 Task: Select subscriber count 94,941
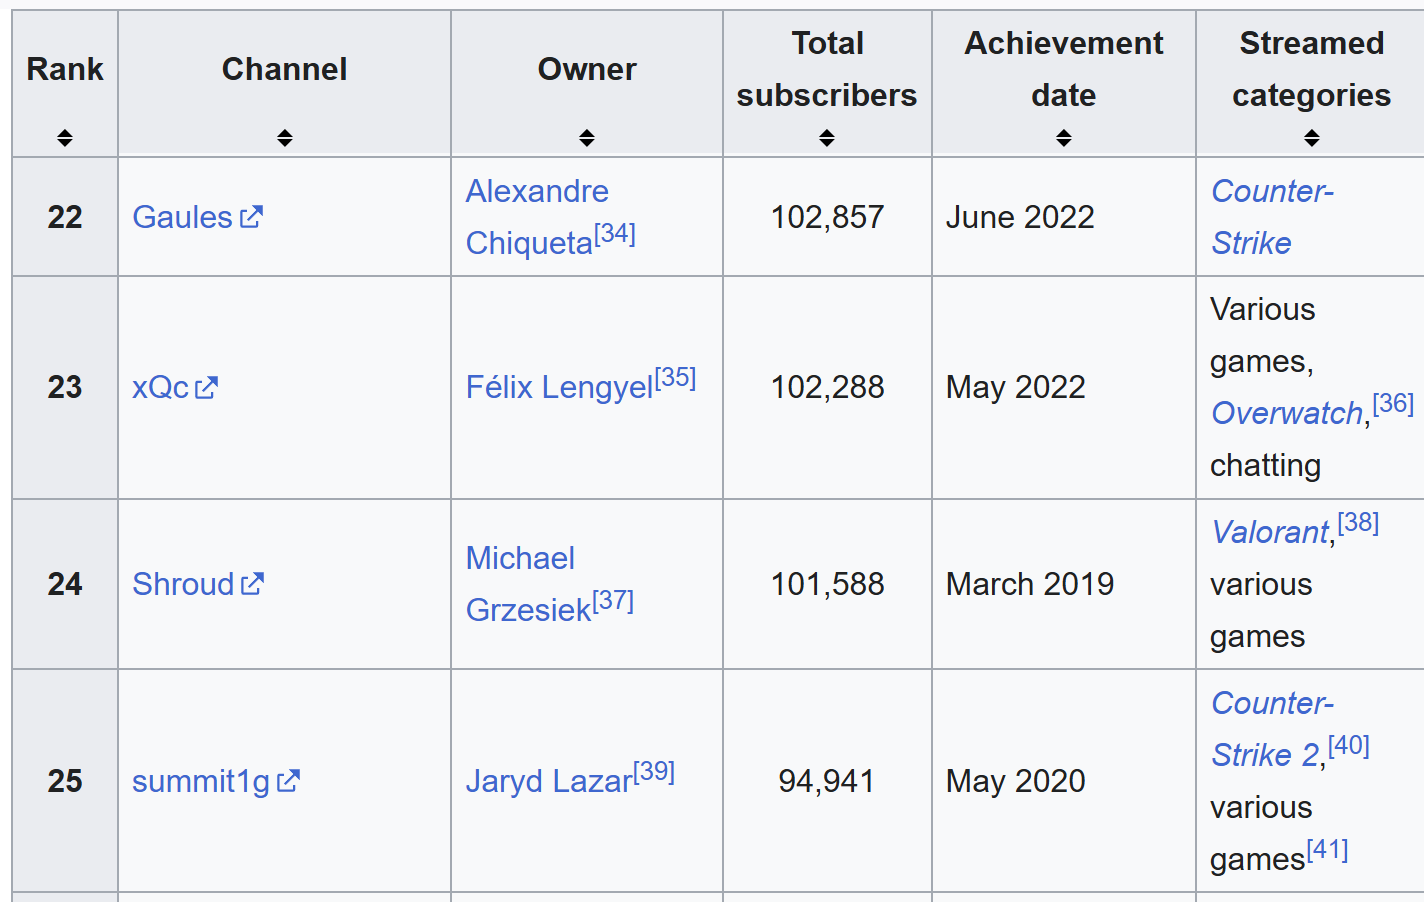point(827,781)
